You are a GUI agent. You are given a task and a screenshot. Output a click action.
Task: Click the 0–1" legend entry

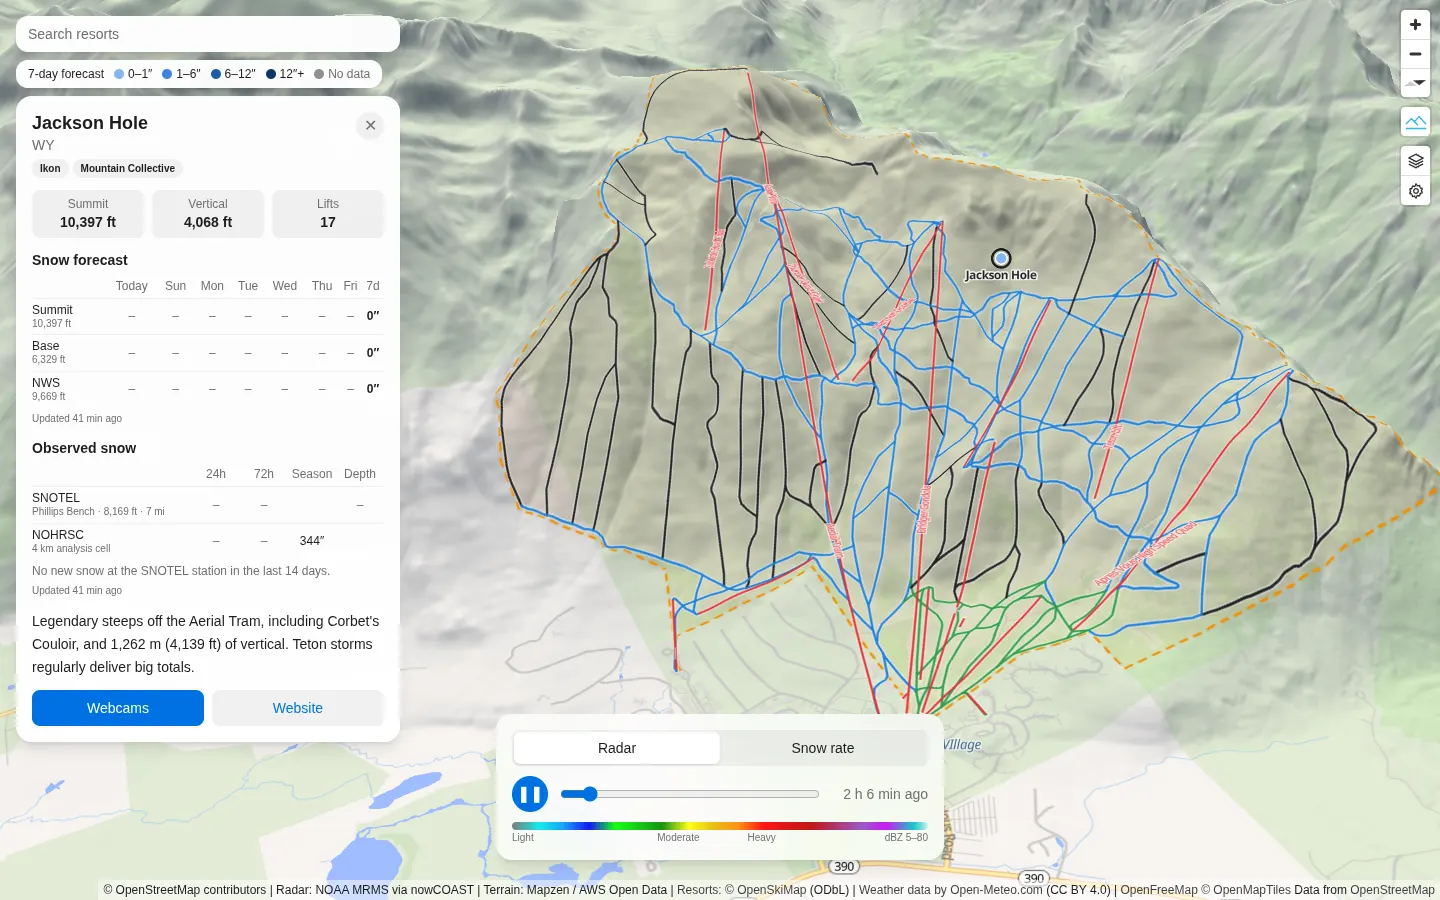pos(133,74)
